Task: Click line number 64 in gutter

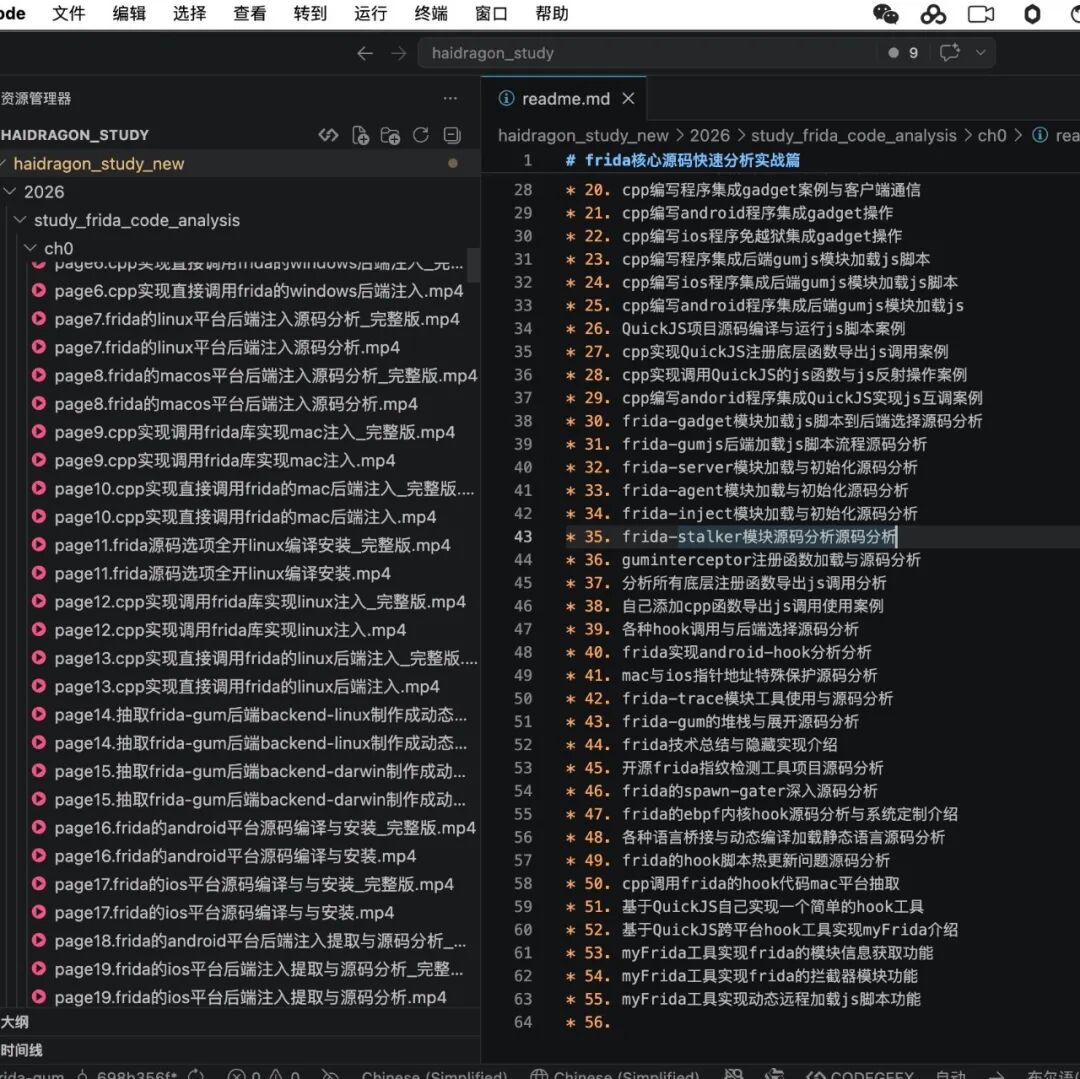Action: click(523, 1022)
